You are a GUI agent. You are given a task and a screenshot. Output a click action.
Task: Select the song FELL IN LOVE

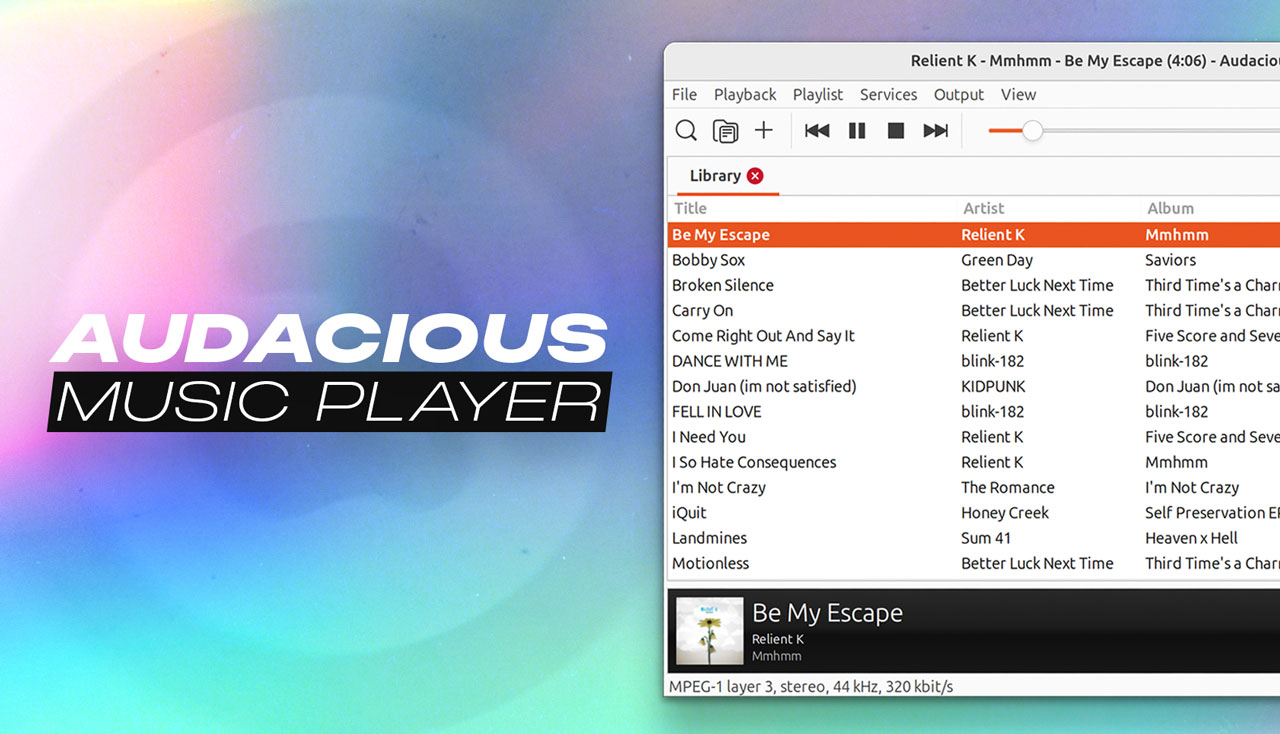[717, 411]
